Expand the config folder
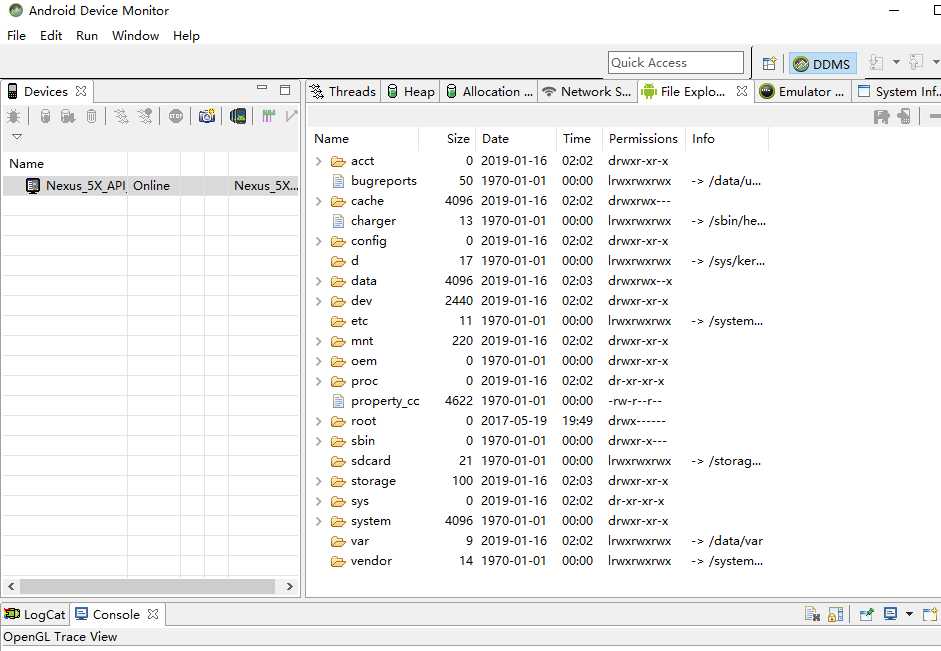 point(319,241)
